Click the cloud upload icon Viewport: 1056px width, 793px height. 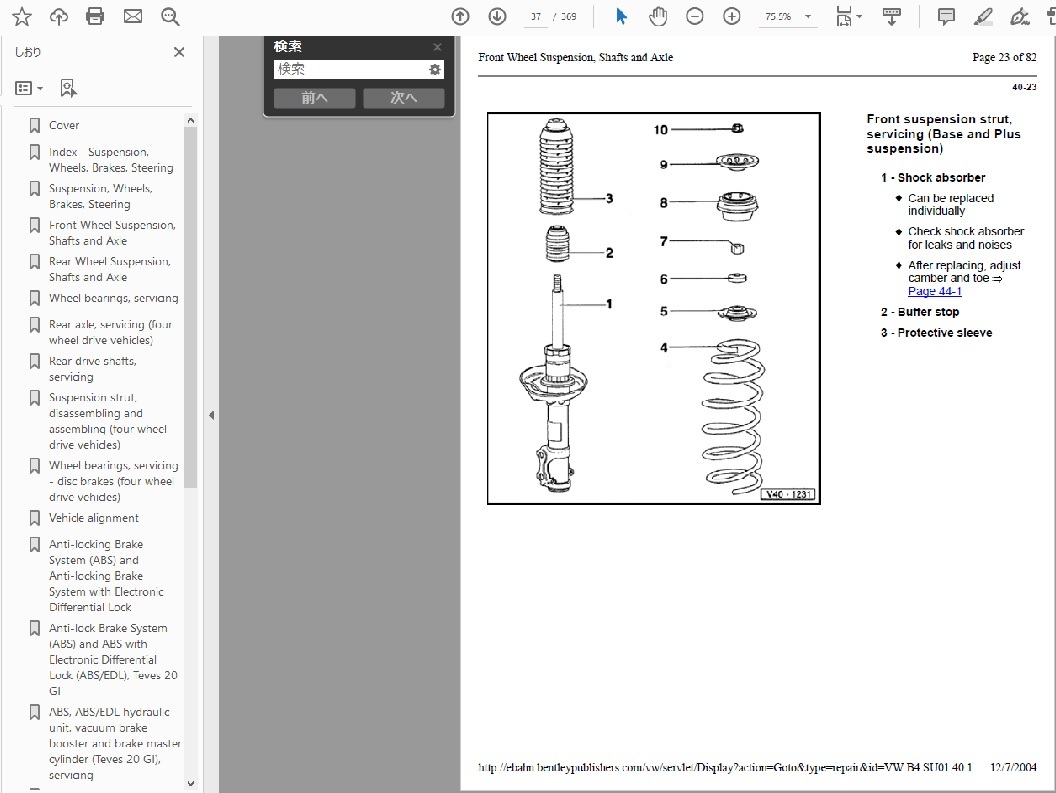point(59,16)
